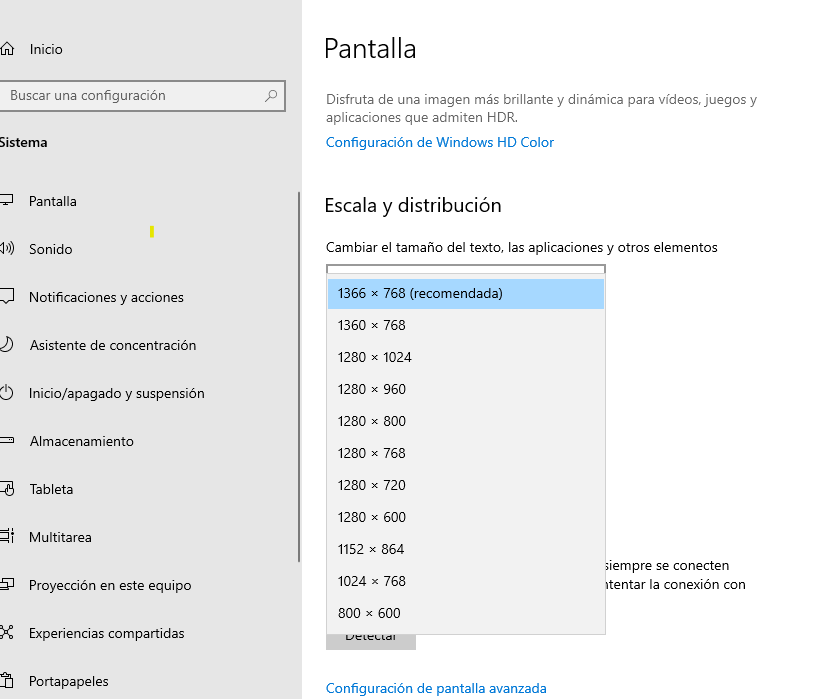Open the Inicio home icon
The width and height of the screenshot is (826, 699).
click(7, 49)
